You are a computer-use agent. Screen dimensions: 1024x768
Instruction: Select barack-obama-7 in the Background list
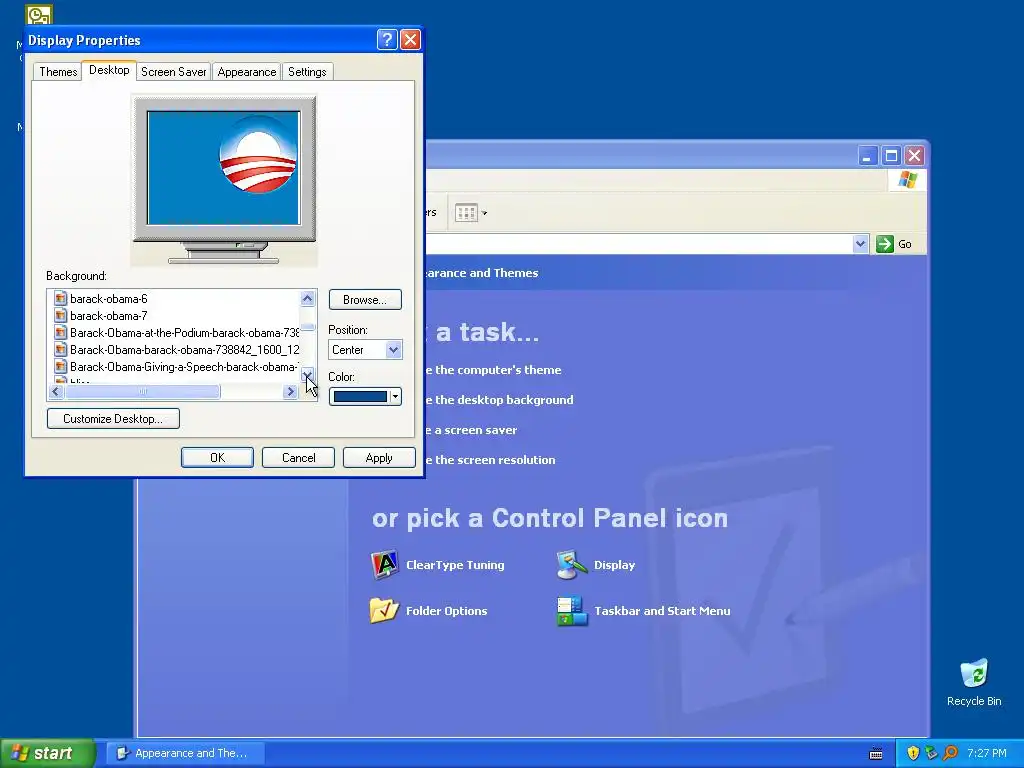pos(109,315)
